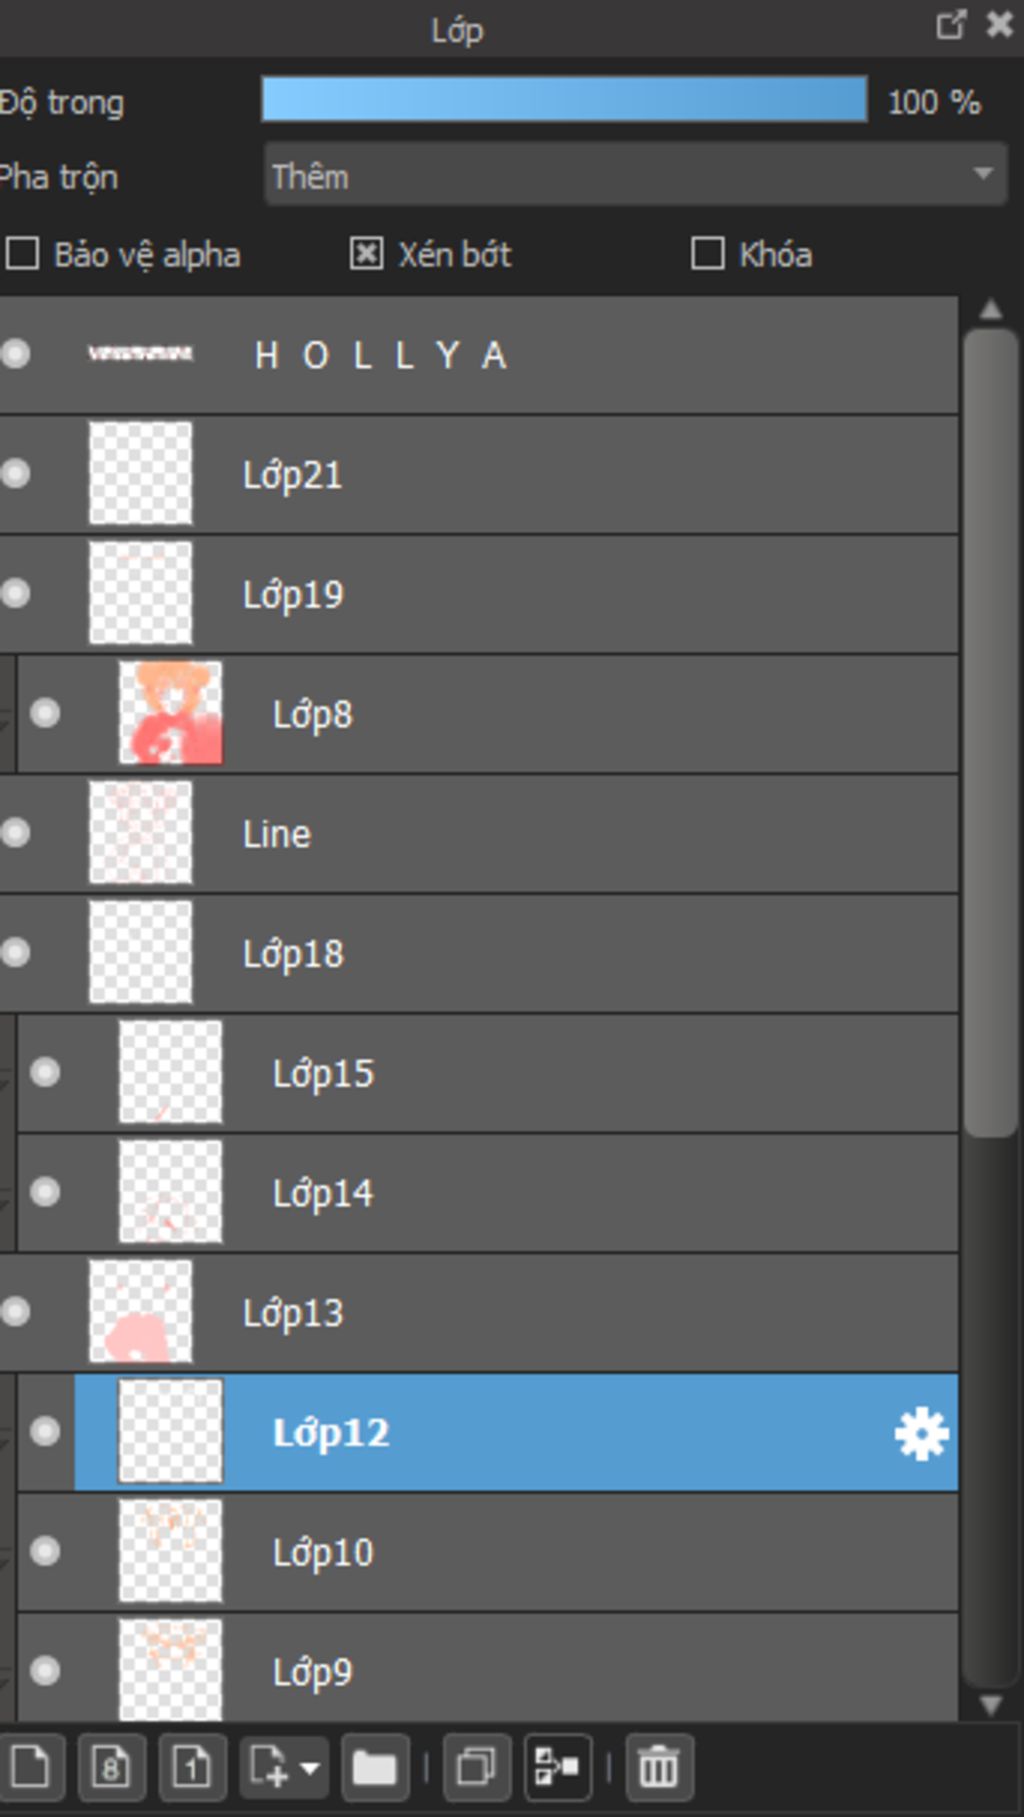The image size is (1024, 1817).
Task: Uncheck the Xén bớt clipping checkbox
Action: [366, 254]
